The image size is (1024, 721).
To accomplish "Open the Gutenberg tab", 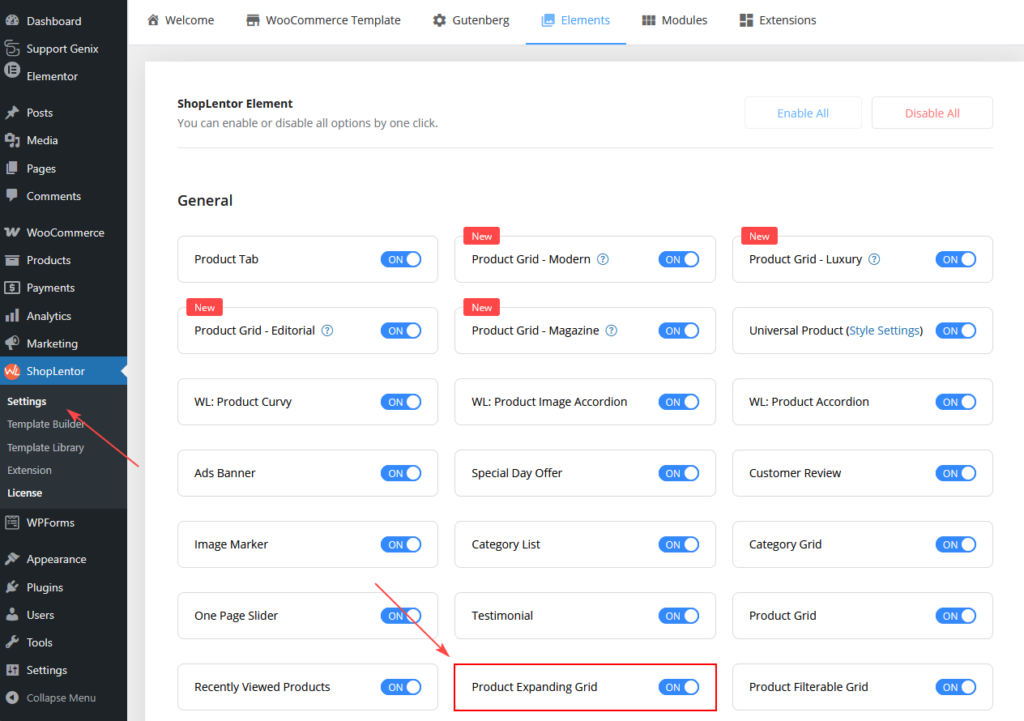I will tap(470, 19).
